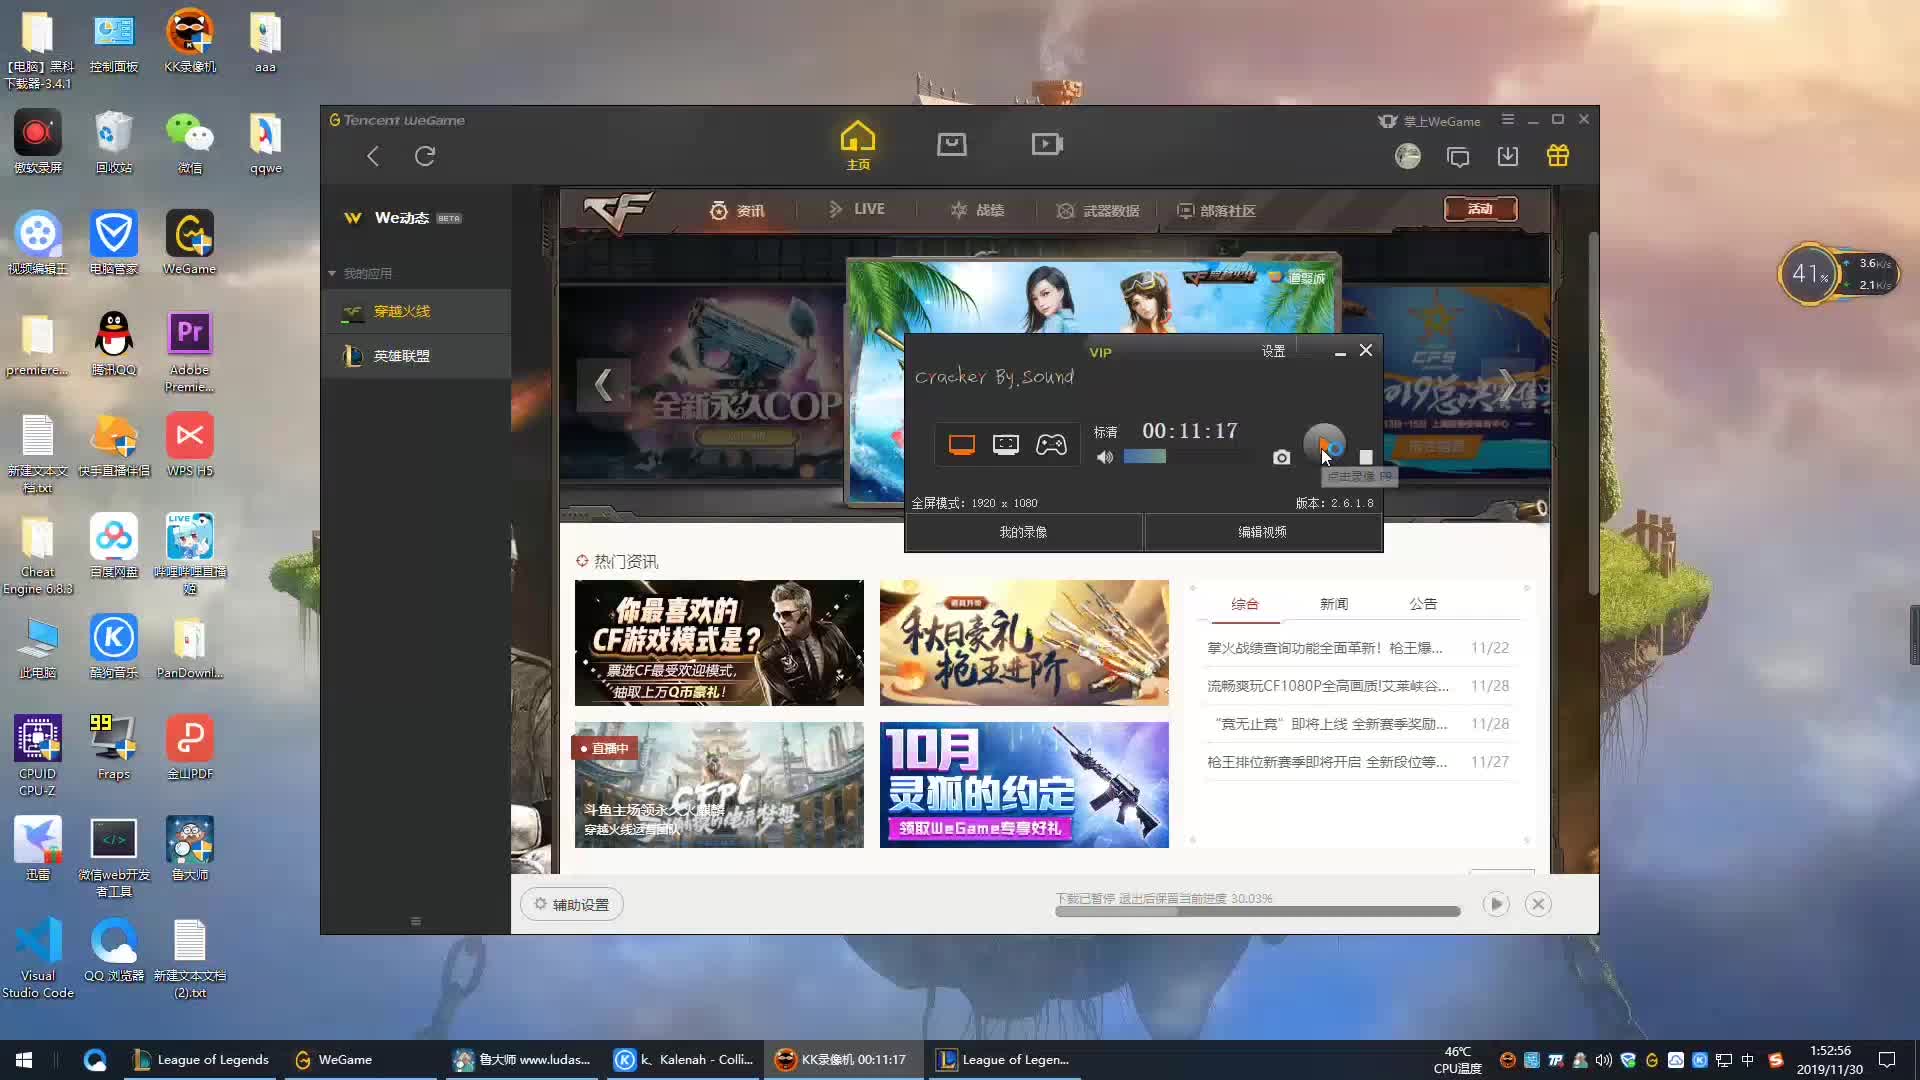Click the VIP label in KK recorder
This screenshot has height=1080, width=1920.
[x=1100, y=352]
